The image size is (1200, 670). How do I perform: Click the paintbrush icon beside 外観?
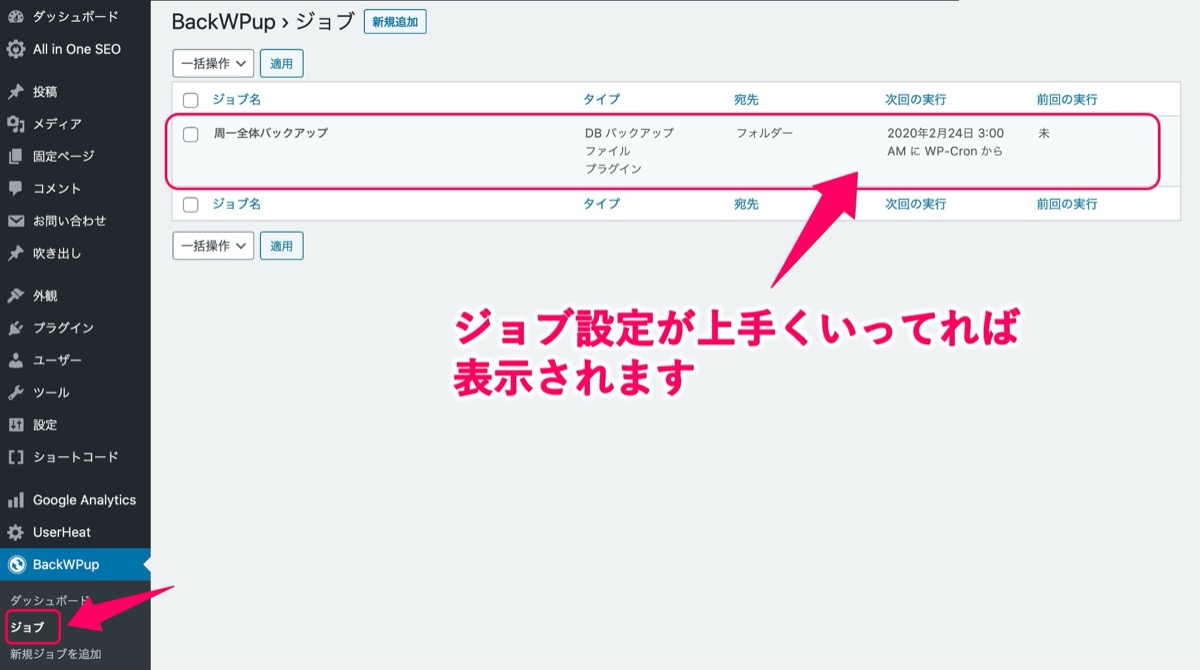click(x=16, y=296)
